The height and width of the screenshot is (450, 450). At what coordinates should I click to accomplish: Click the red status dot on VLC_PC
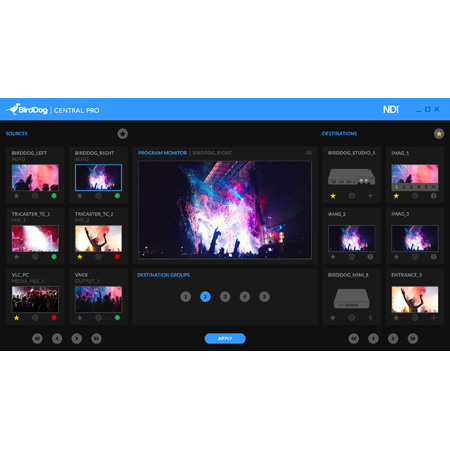[54, 318]
